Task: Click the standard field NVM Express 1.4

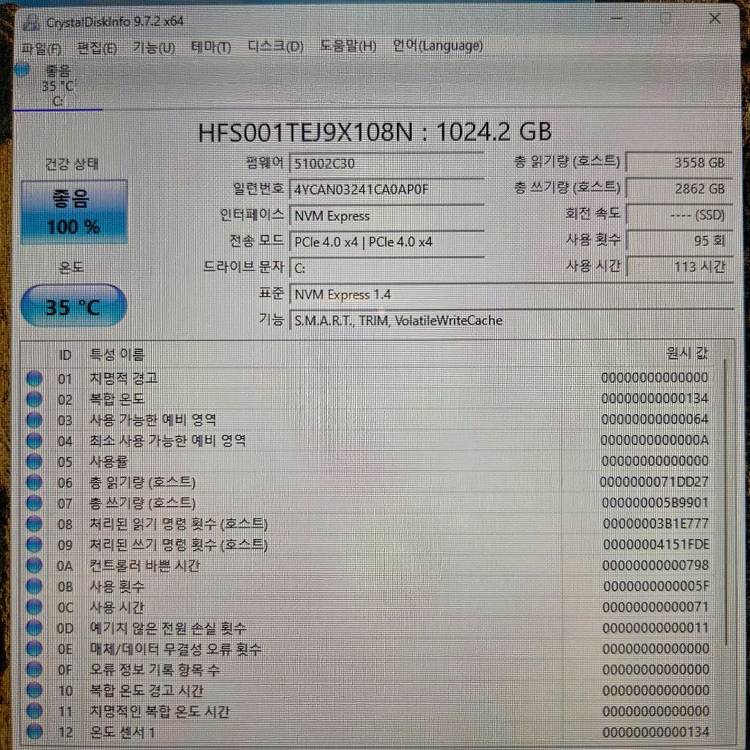Action: click(x=511, y=295)
